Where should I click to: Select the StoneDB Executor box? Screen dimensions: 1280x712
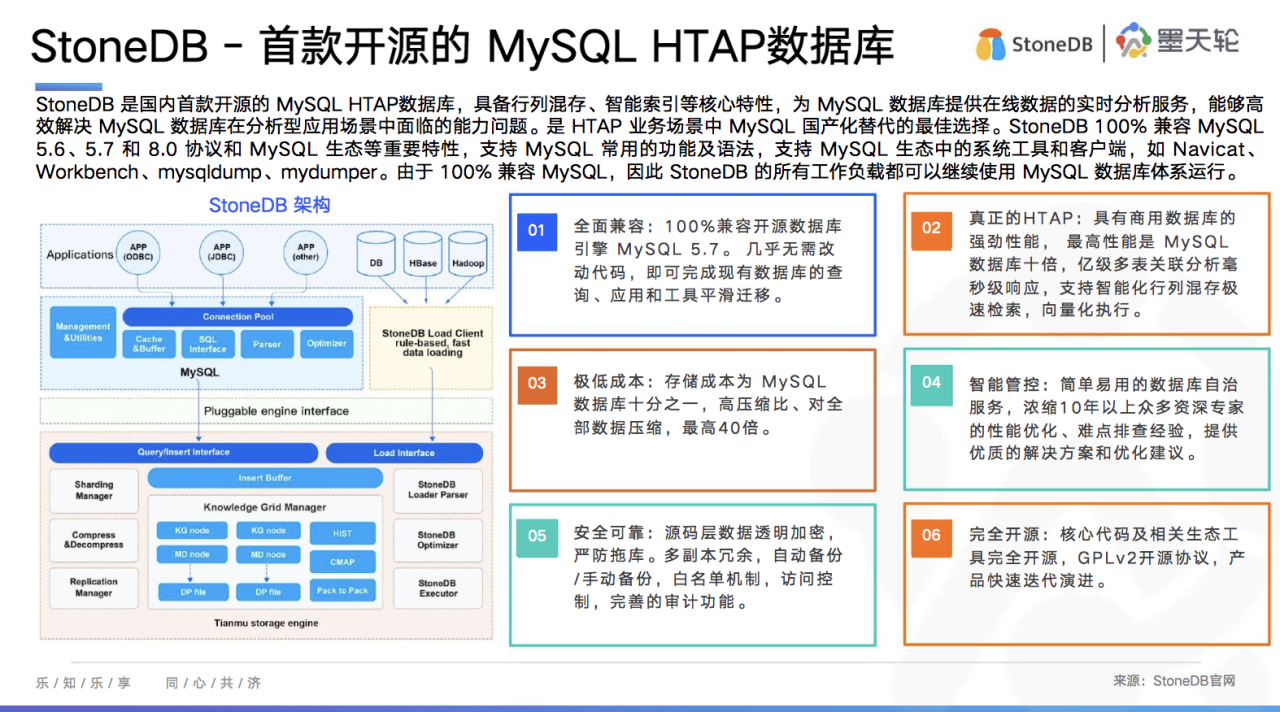[438, 588]
